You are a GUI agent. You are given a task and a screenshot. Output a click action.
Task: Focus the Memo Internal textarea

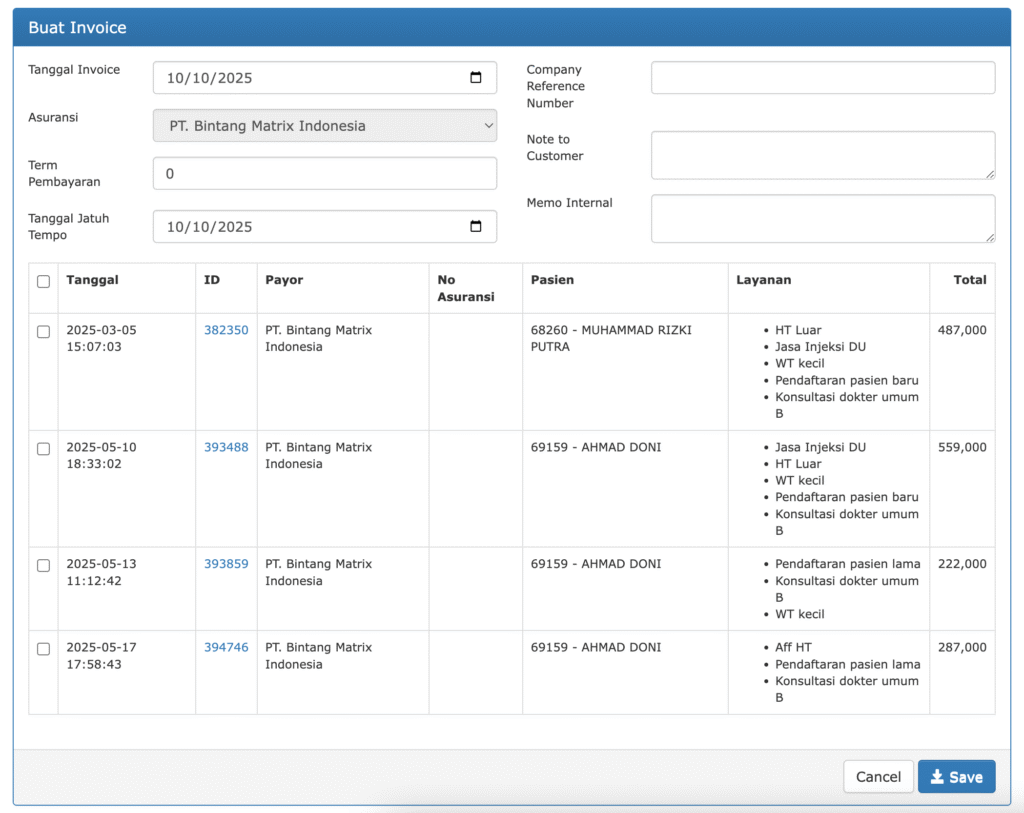(822, 218)
